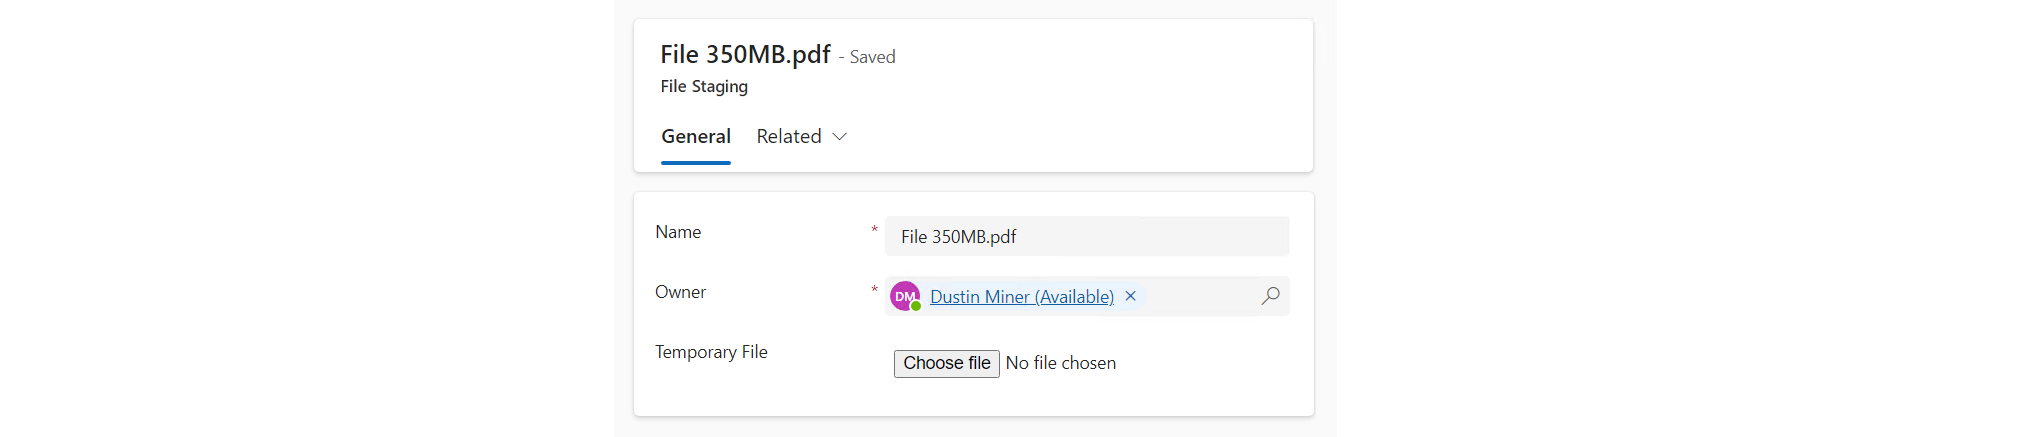Click the green presence dot on avatar

[916, 306]
